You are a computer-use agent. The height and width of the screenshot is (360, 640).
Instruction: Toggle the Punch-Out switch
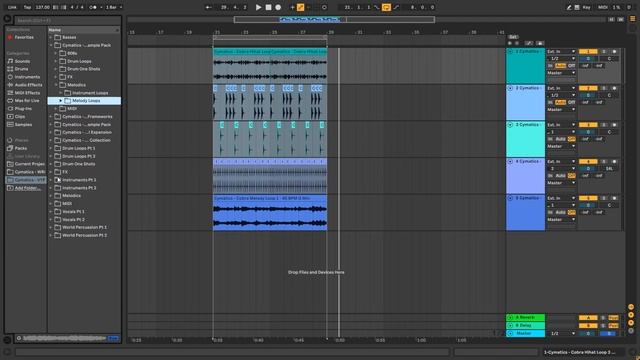pos(396,7)
